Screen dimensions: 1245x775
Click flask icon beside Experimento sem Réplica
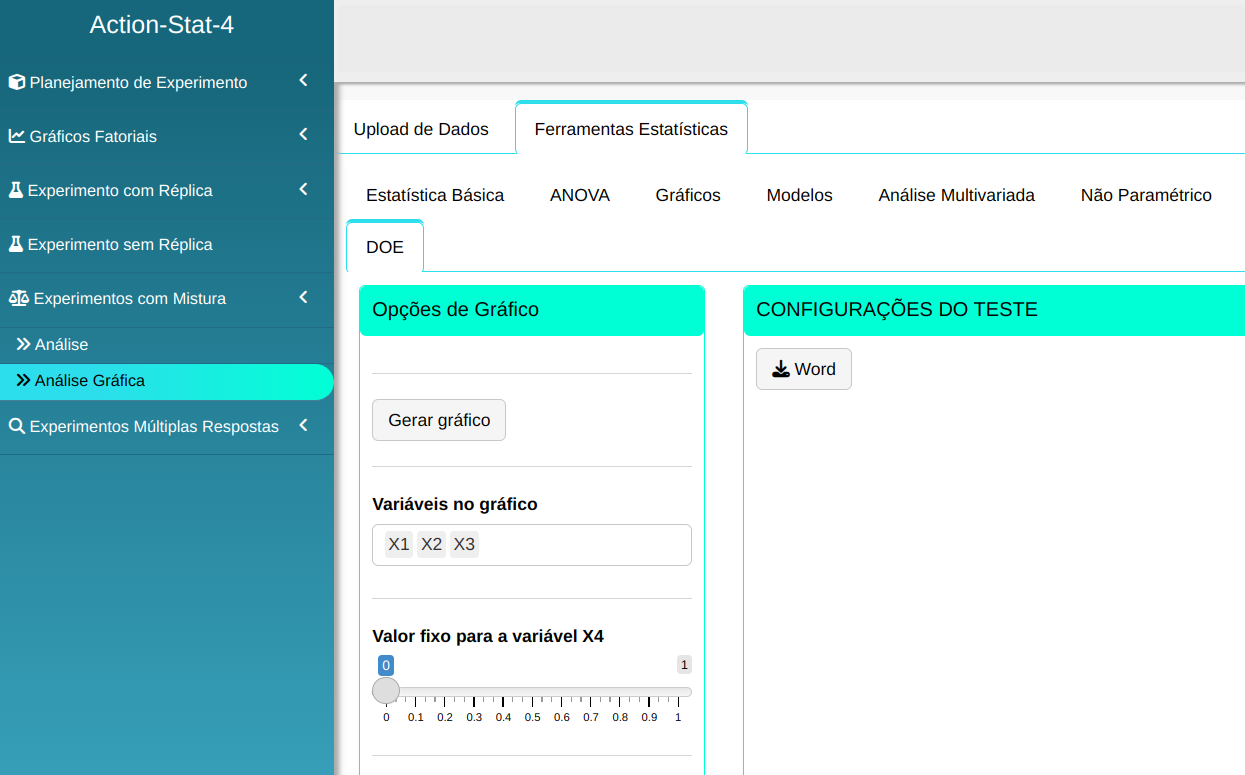pyautogui.click(x=16, y=244)
